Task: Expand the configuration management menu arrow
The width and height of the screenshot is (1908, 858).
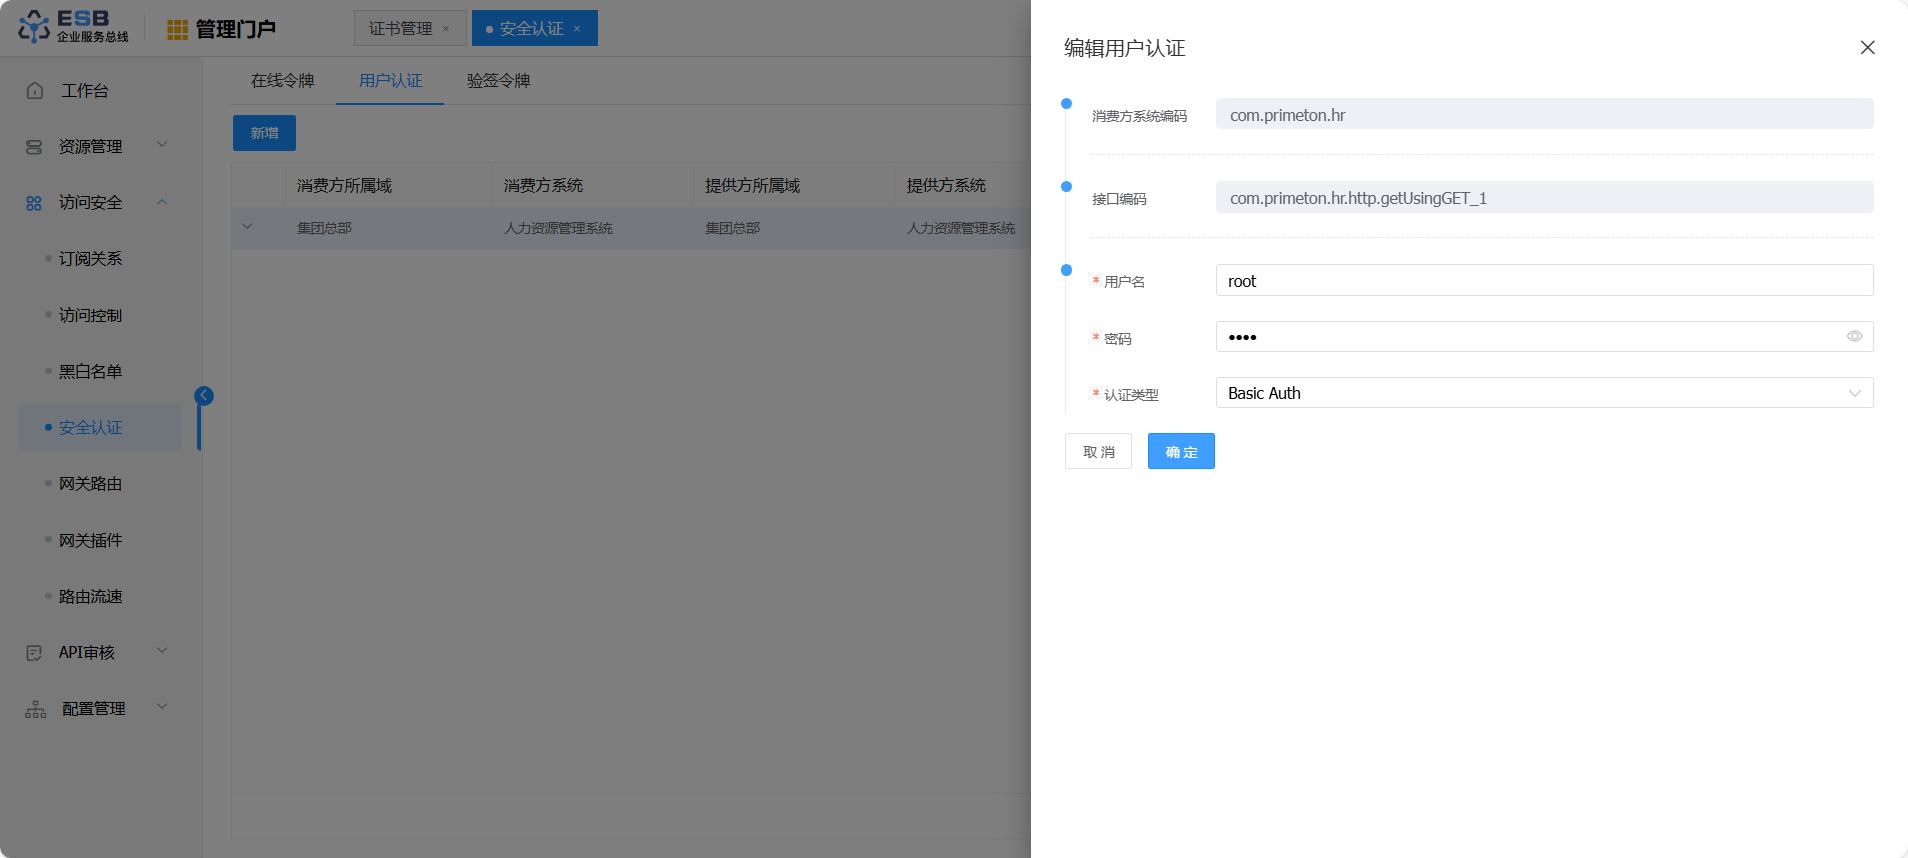Action: (x=162, y=707)
